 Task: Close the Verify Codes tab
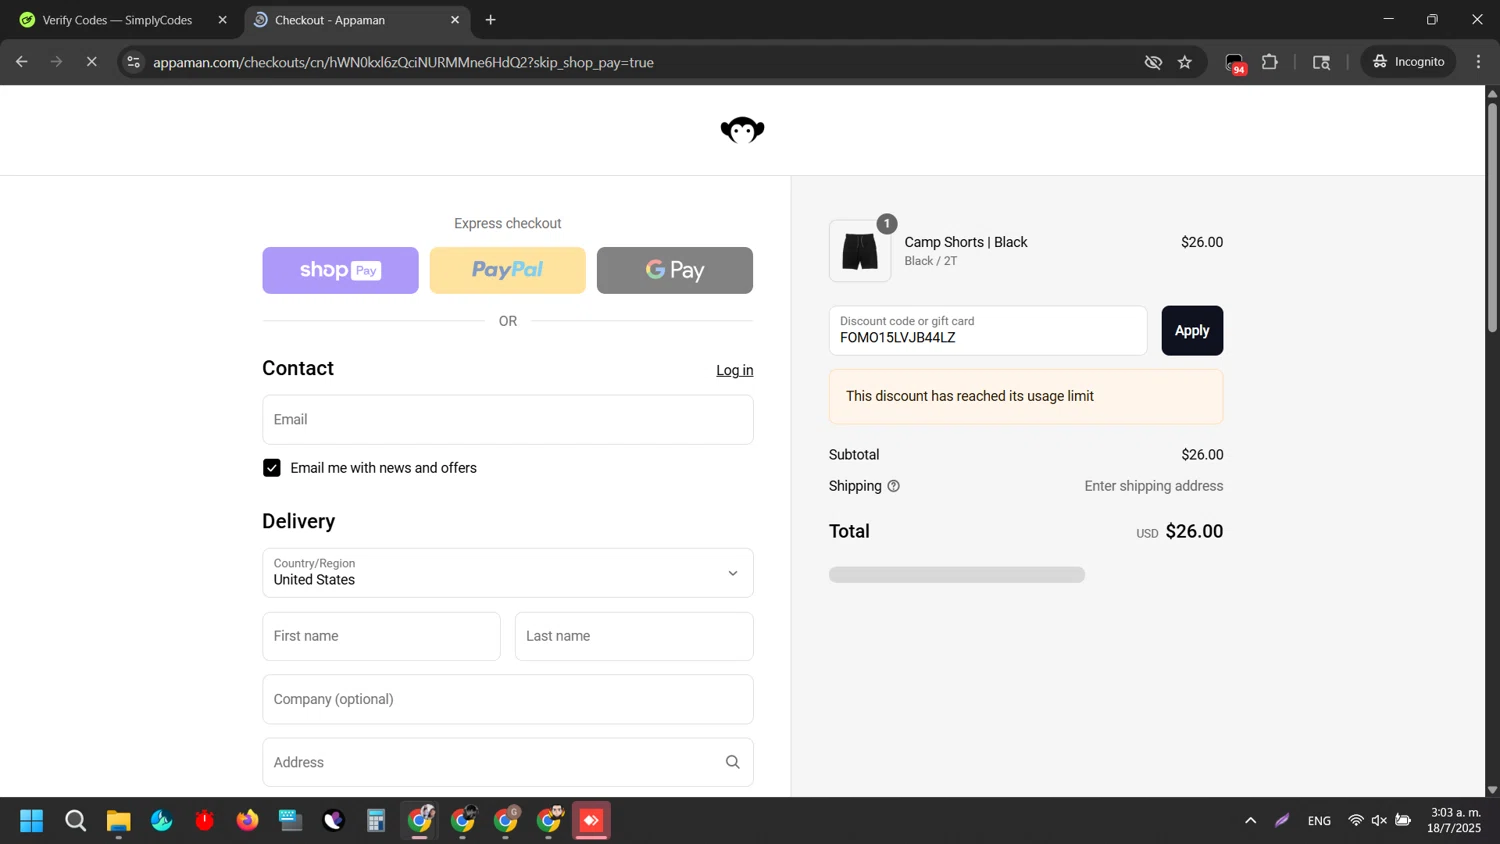222,20
